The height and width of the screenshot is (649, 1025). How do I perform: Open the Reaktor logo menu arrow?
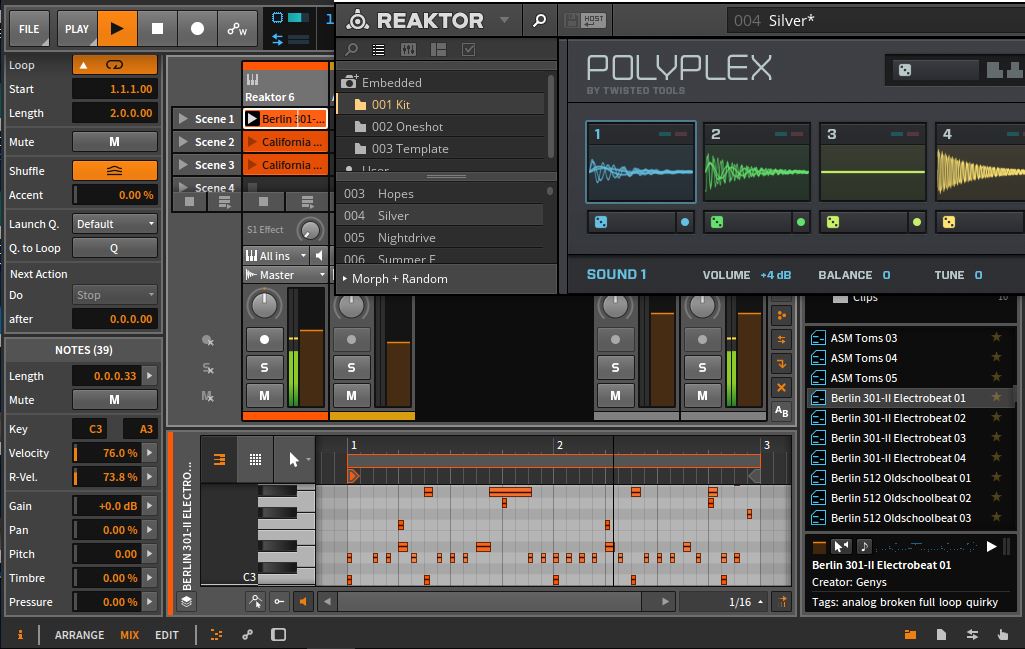504,20
